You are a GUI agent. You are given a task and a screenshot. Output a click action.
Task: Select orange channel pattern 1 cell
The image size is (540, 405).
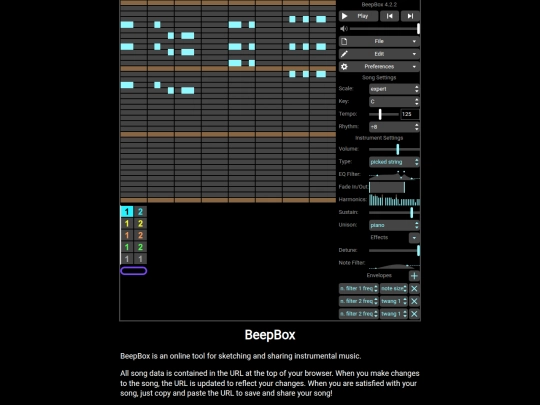pos(127,235)
